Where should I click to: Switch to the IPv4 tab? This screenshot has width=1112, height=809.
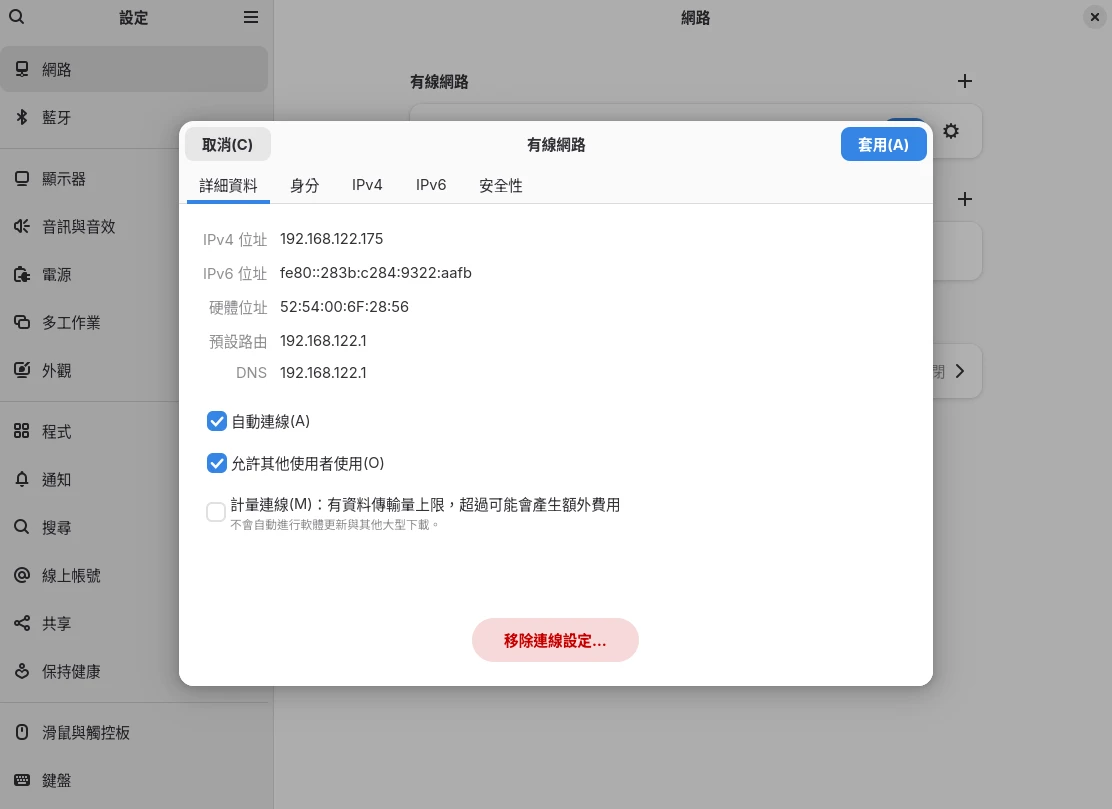coord(367,185)
